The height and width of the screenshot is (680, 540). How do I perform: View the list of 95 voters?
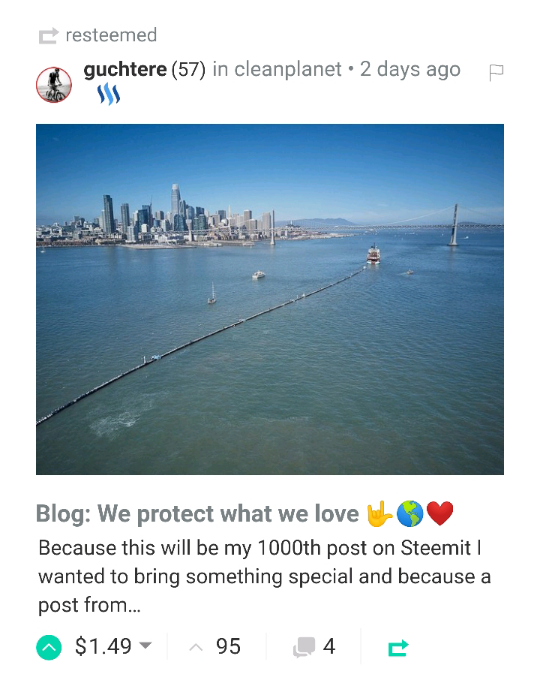click(x=228, y=647)
